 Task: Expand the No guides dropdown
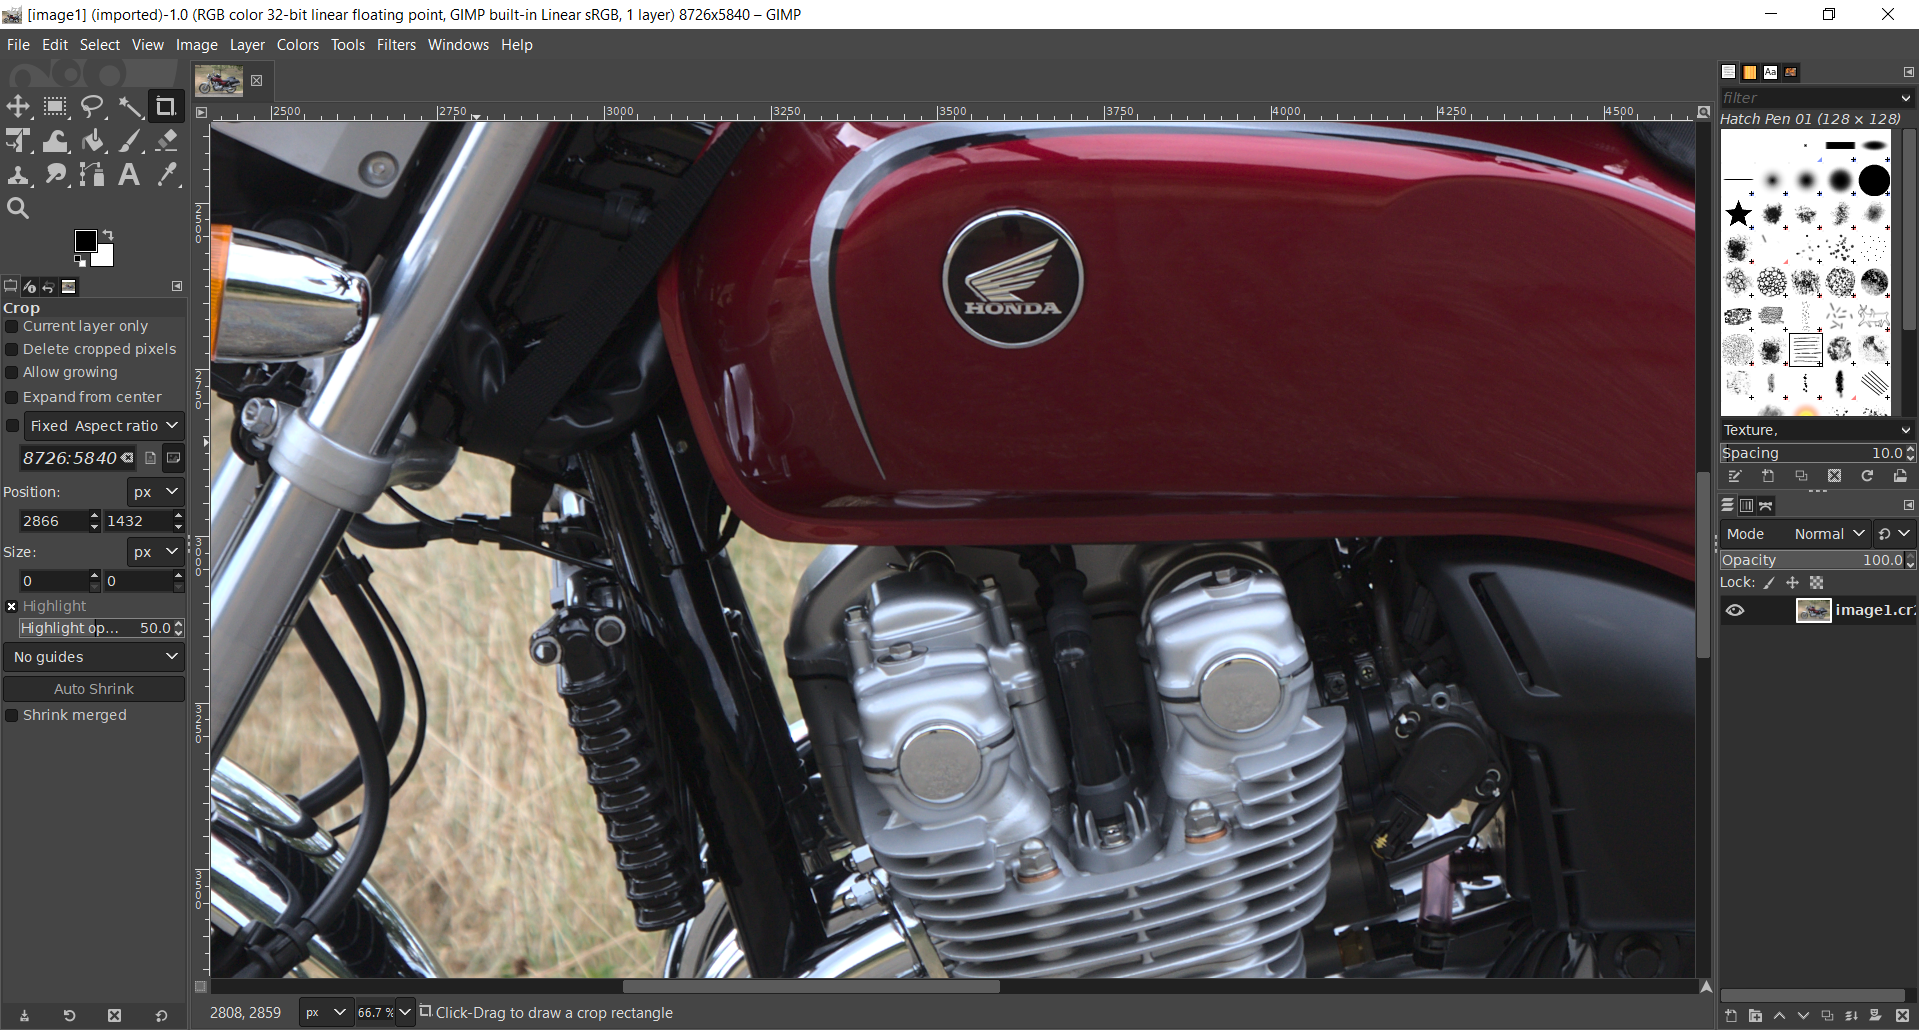pyautogui.click(x=94, y=657)
